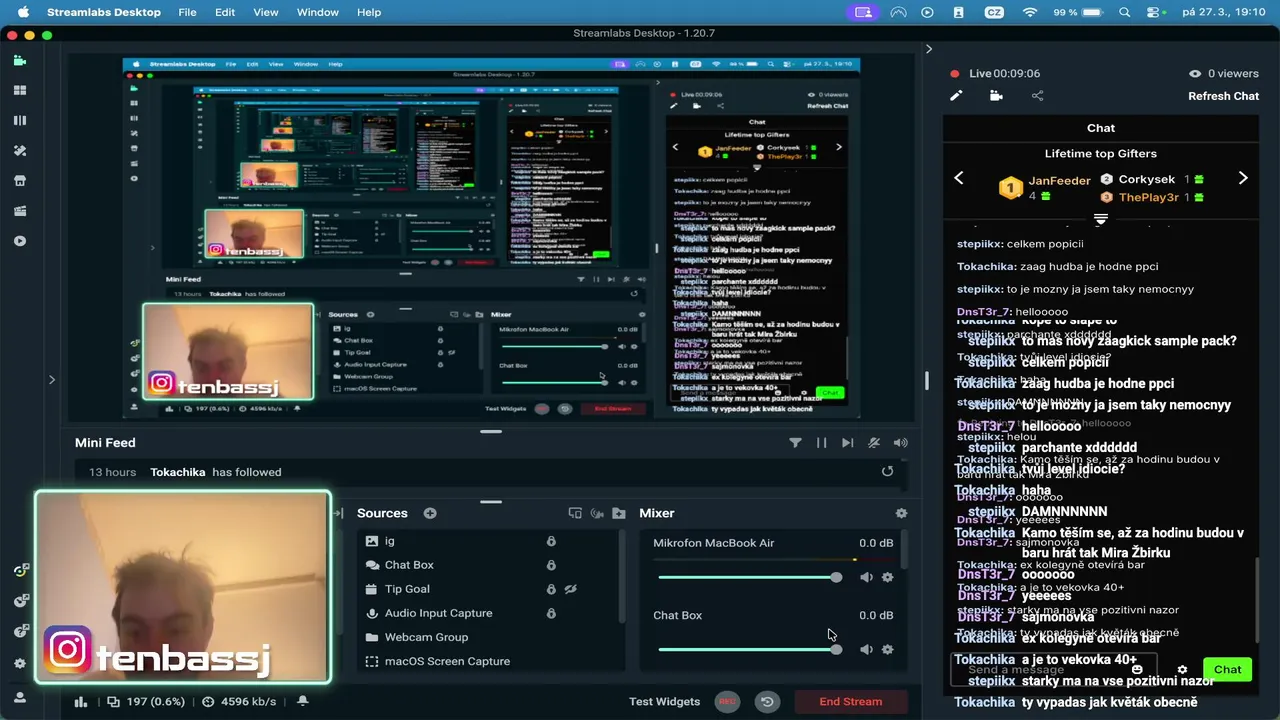The width and height of the screenshot is (1280, 720).
Task: Mute Chat Box audio in Mixer
Action: click(866, 649)
